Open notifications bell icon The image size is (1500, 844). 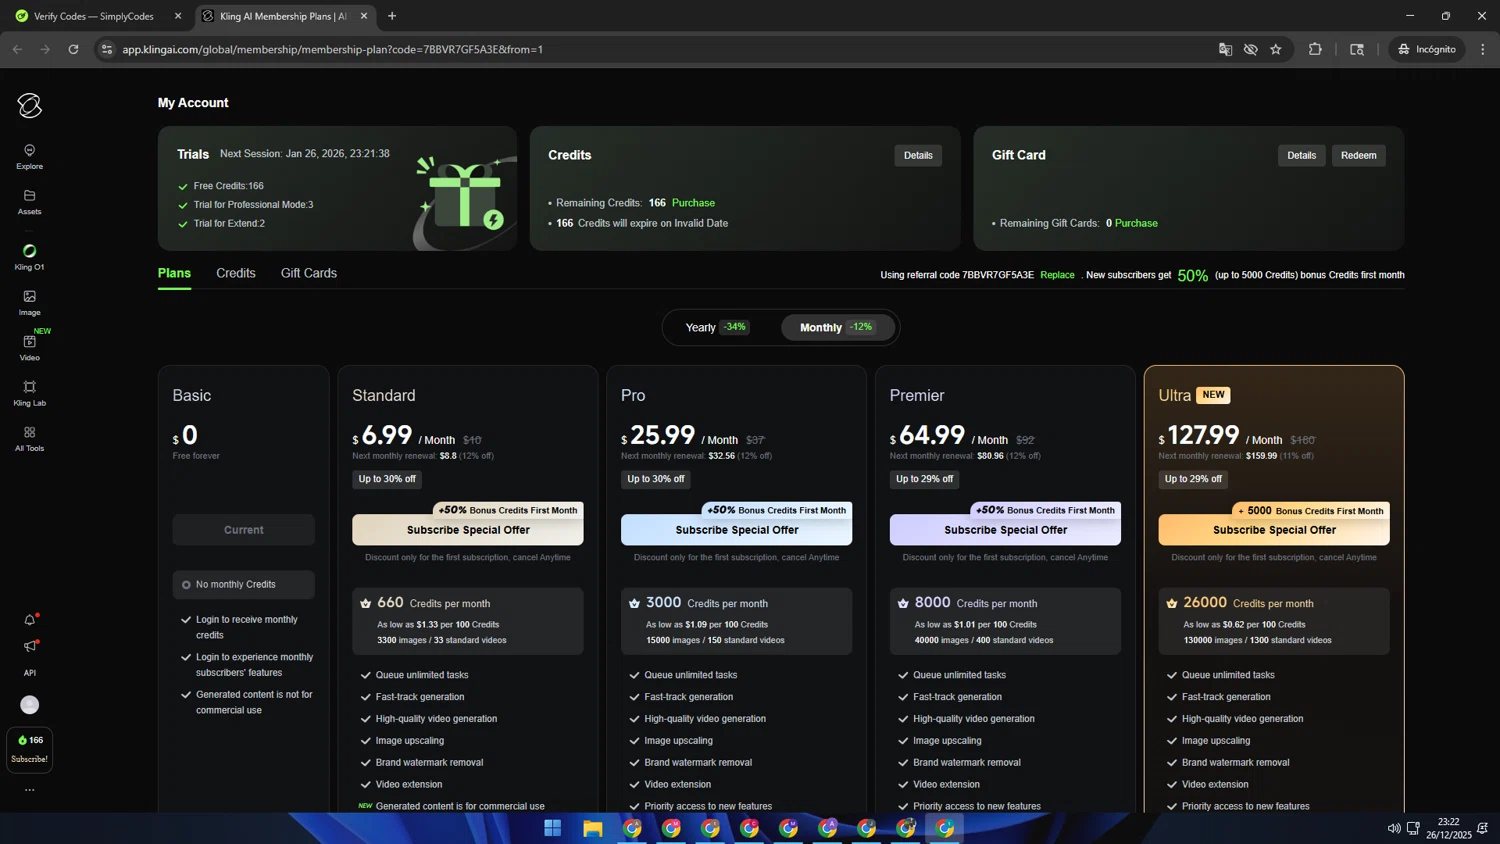(x=30, y=620)
